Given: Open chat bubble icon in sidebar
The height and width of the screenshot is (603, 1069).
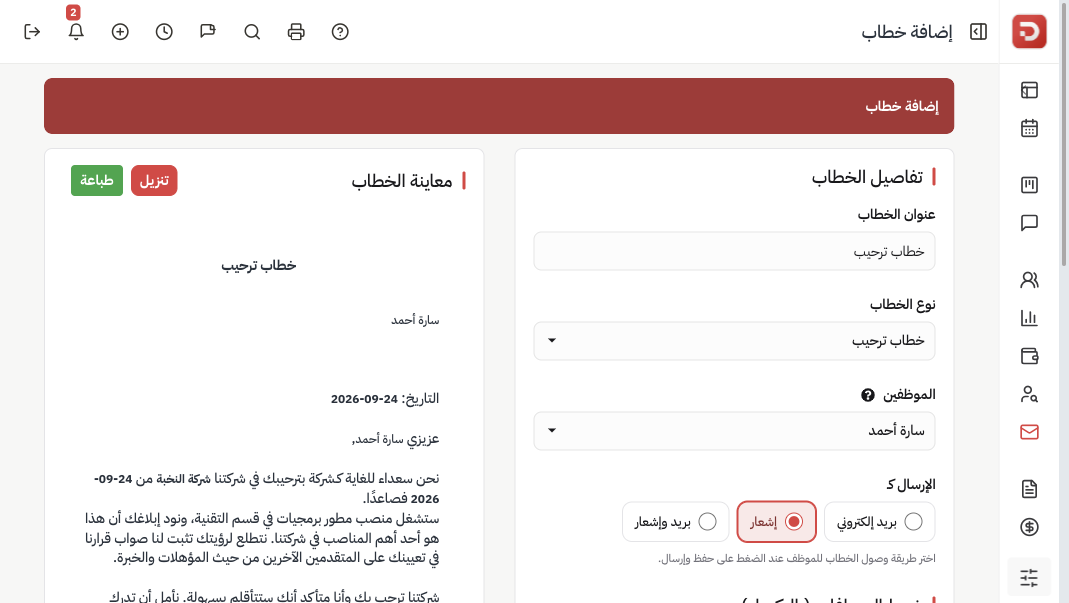Looking at the screenshot, I should [x=1029, y=223].
